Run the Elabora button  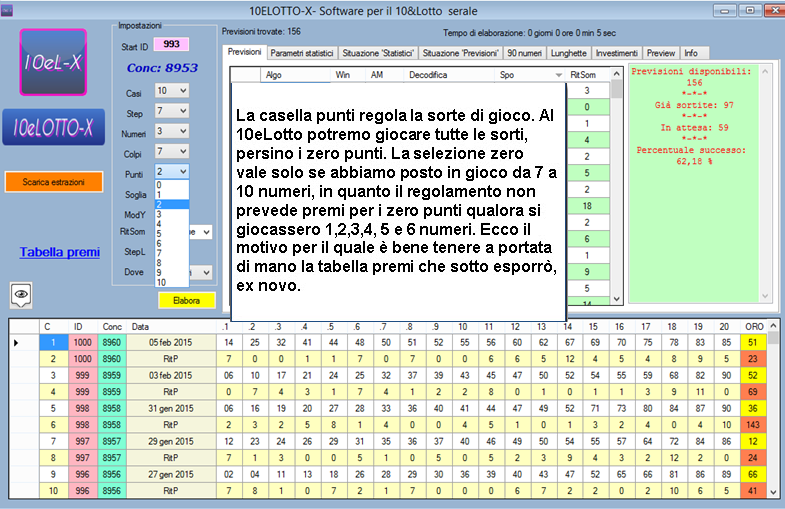pos(186,300)
